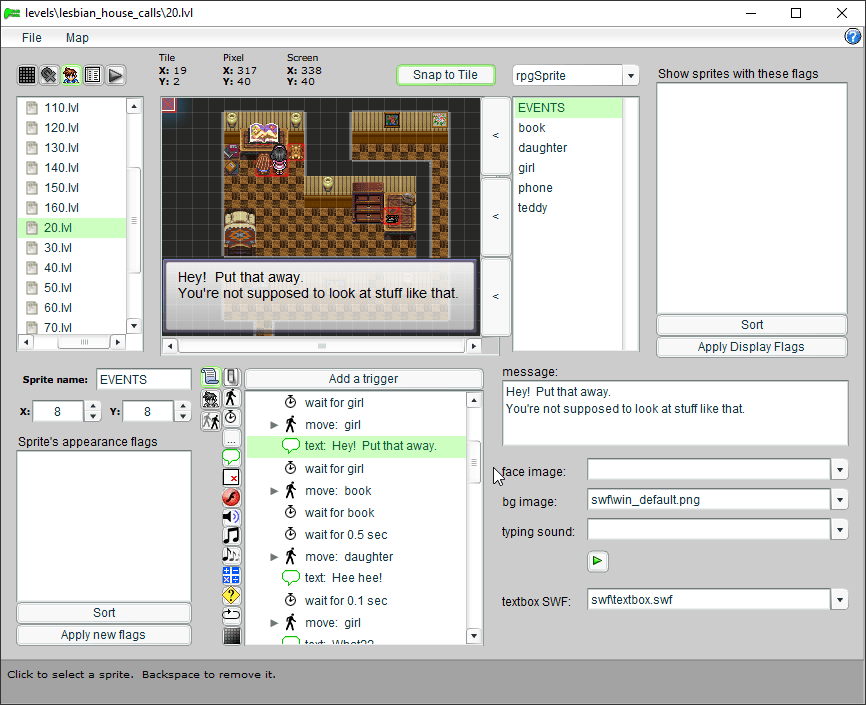Click the Apply Display Flags button
Image resolution: width=866 pixels, height=705 pixels.
tap(751, 347)
